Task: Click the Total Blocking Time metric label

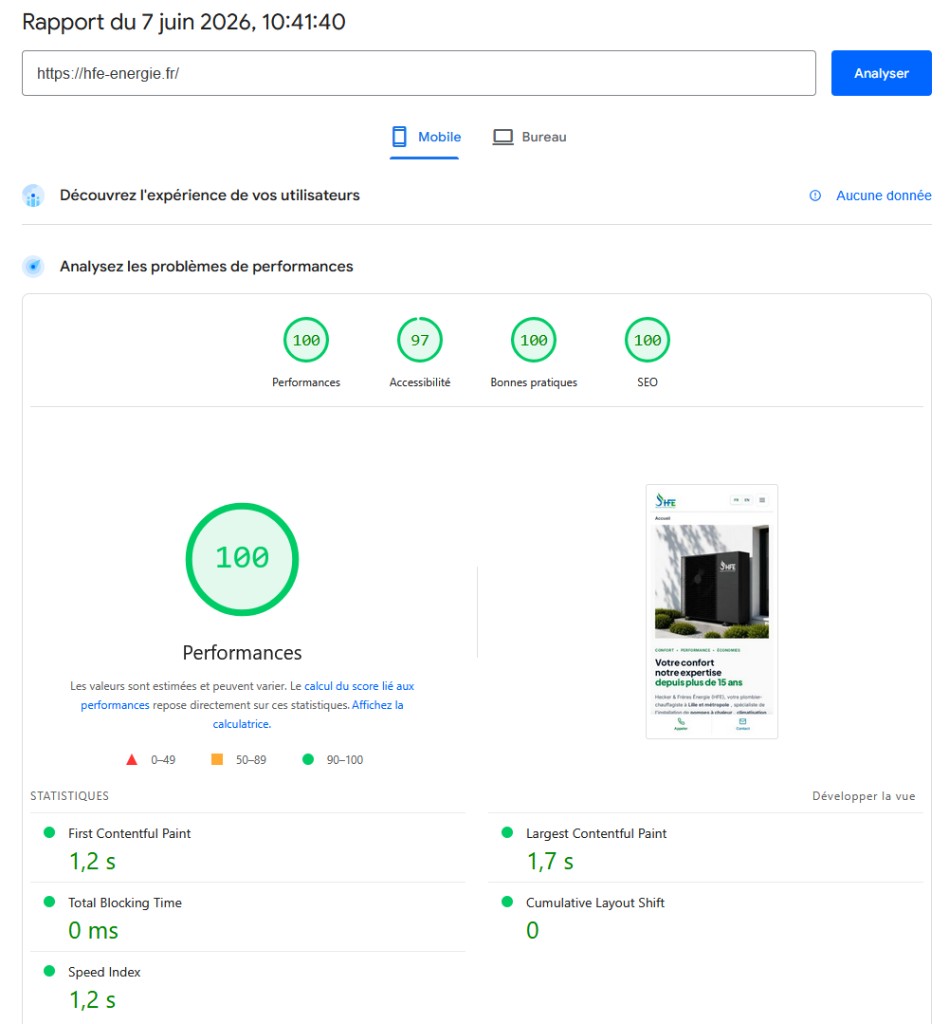Action: (125, 903)
